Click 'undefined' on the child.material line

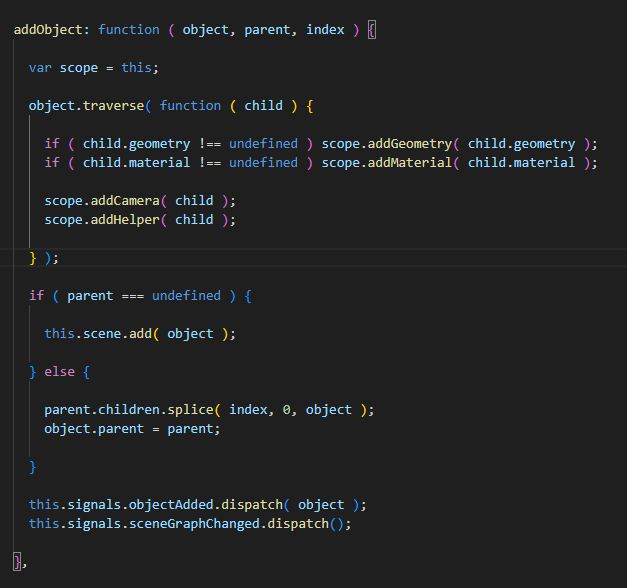263,163
